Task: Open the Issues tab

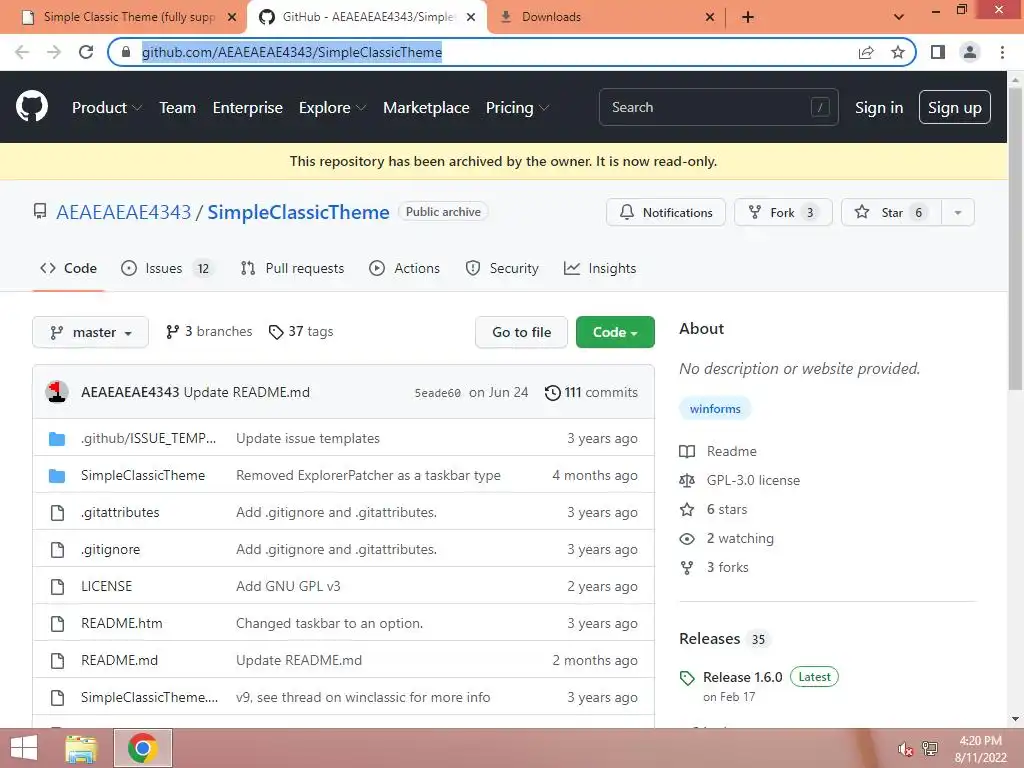Action: point(167,268)
